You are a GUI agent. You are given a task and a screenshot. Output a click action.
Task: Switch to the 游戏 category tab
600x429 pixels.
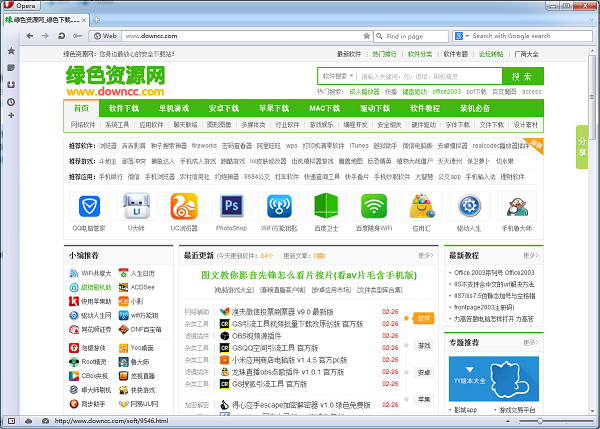coord(424,346)
